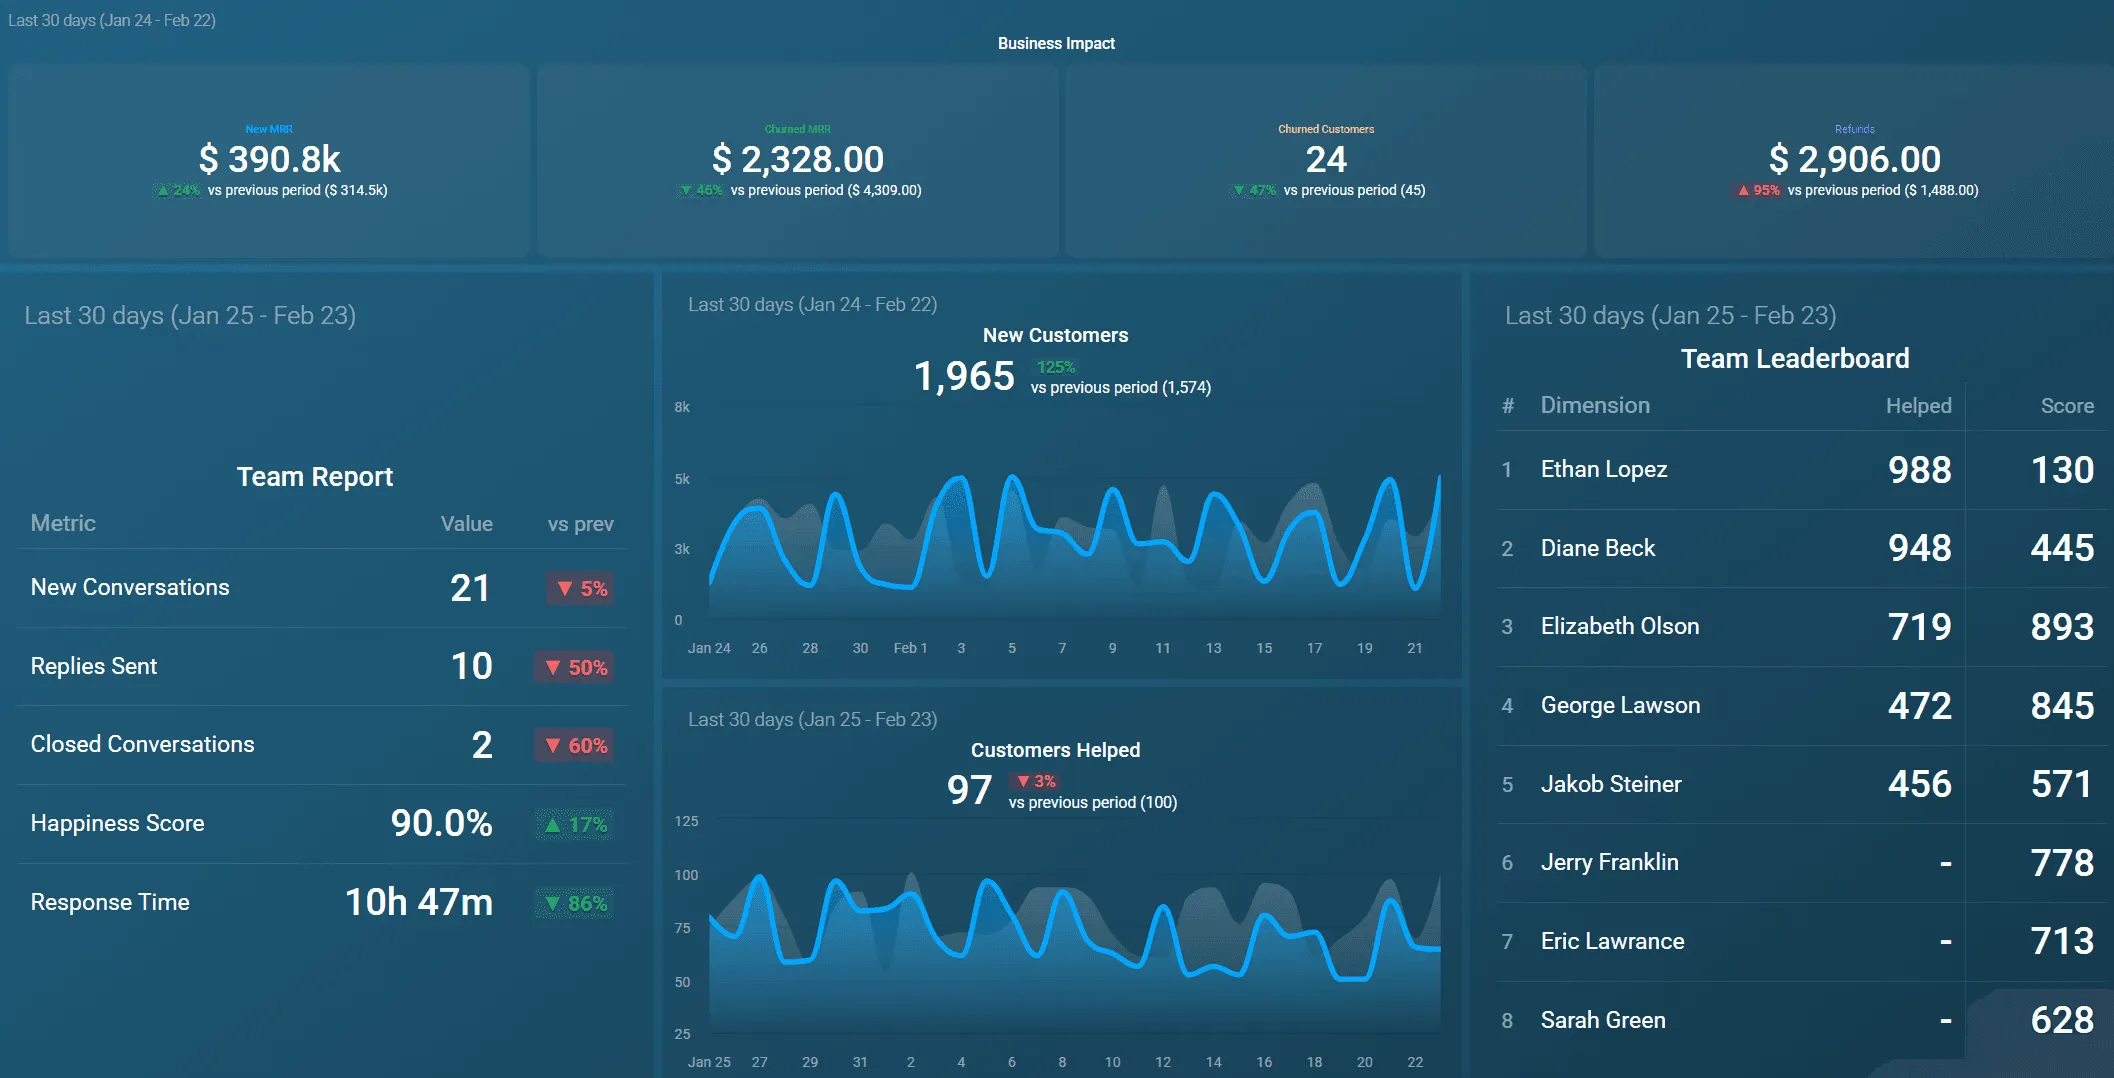This screenshot has height=1078, width=2114.
Task: Click the Refunds 95% increase badge
Action: [x=1758, y=190]
